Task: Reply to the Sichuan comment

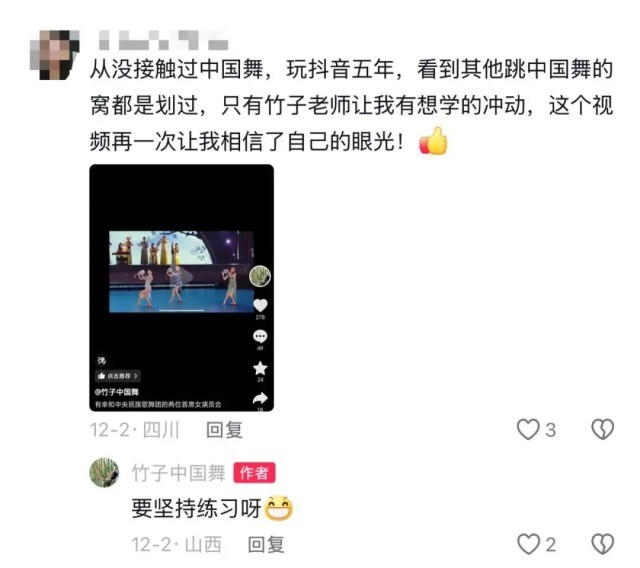Action: (x=224, y=430)
